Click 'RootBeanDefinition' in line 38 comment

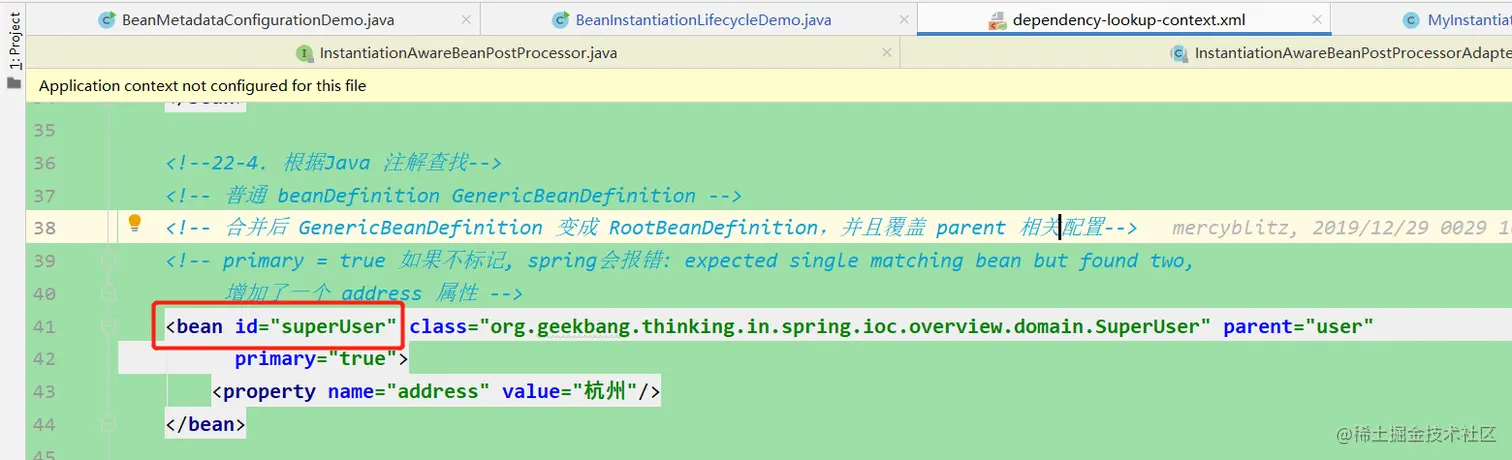pyautogui.click(x=713, y=228)
